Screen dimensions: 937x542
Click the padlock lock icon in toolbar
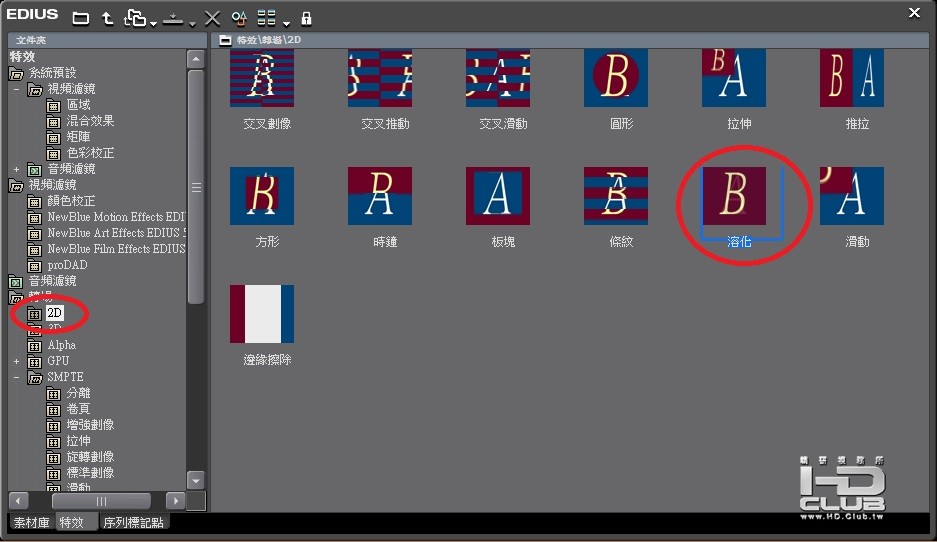tap(306, 18)
